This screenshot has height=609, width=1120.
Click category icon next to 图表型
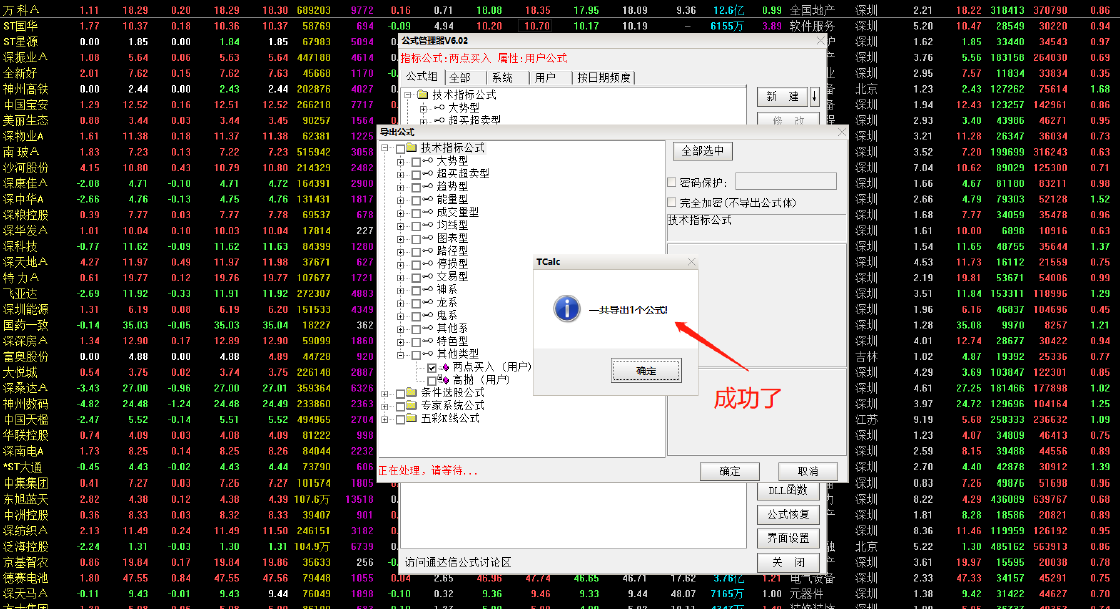(x=428, y=238)
